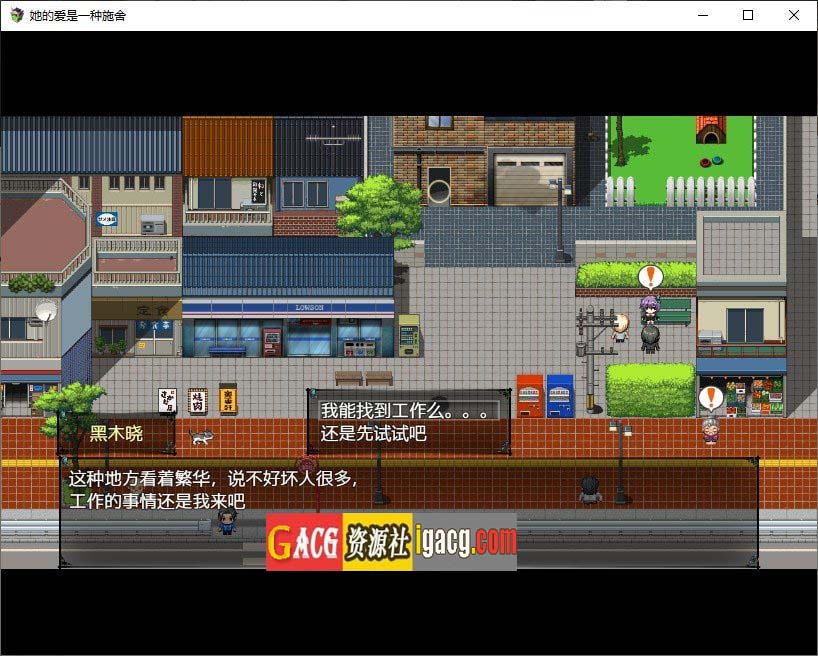The width and height of the screenshot is (818, 656).
Task: Maximize the game window
Action: (747, 16)
